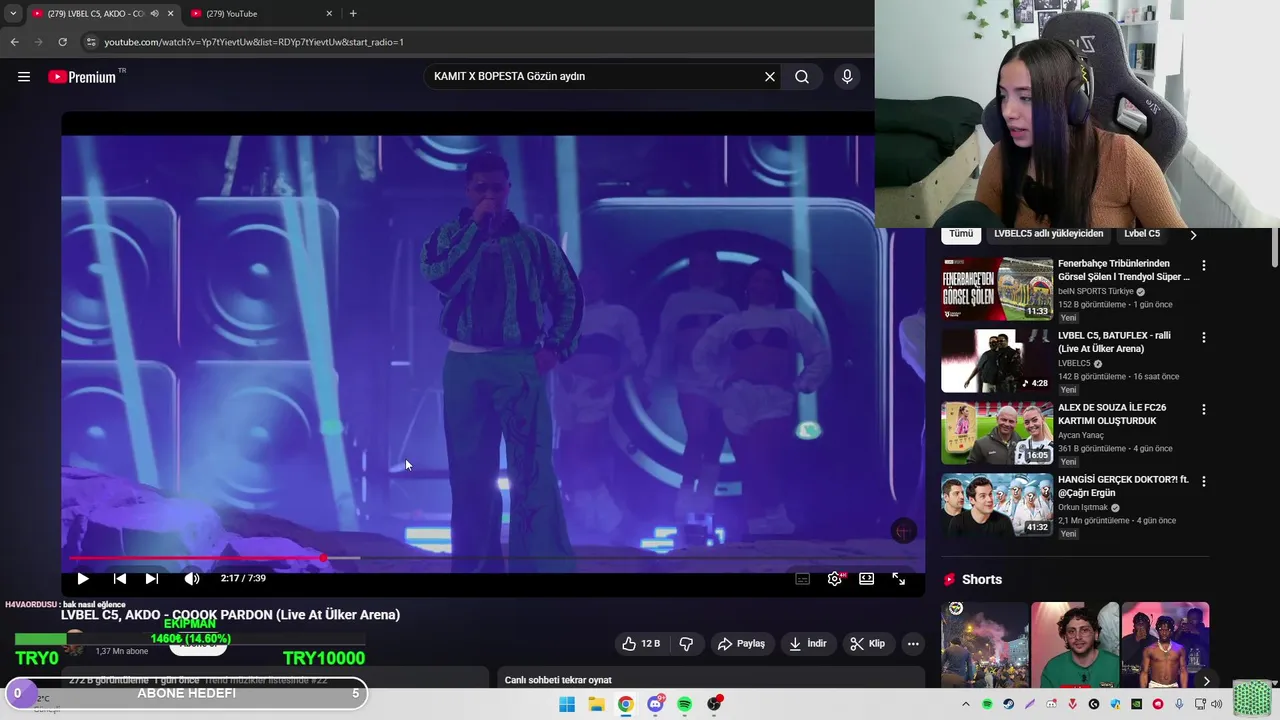Run search with the magnifier button

click(802, 77)
